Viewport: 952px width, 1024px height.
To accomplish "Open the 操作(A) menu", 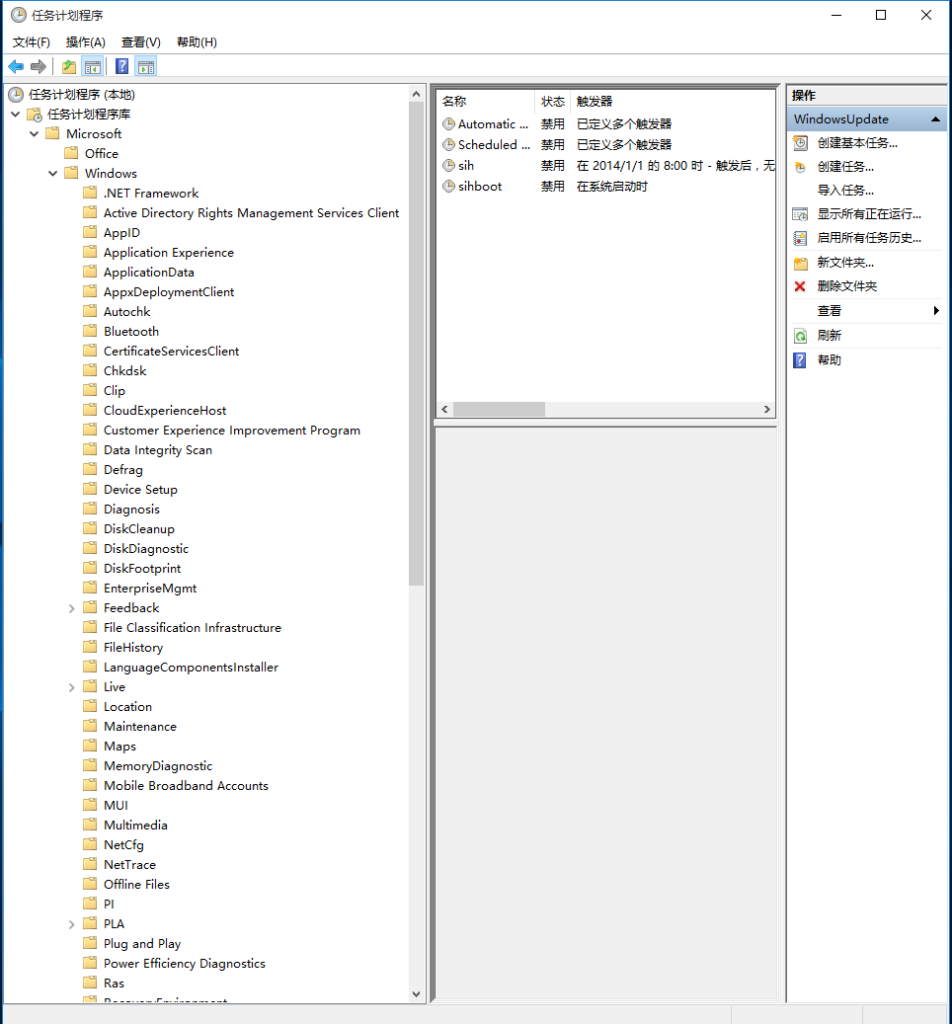I will tap(85, 42).
